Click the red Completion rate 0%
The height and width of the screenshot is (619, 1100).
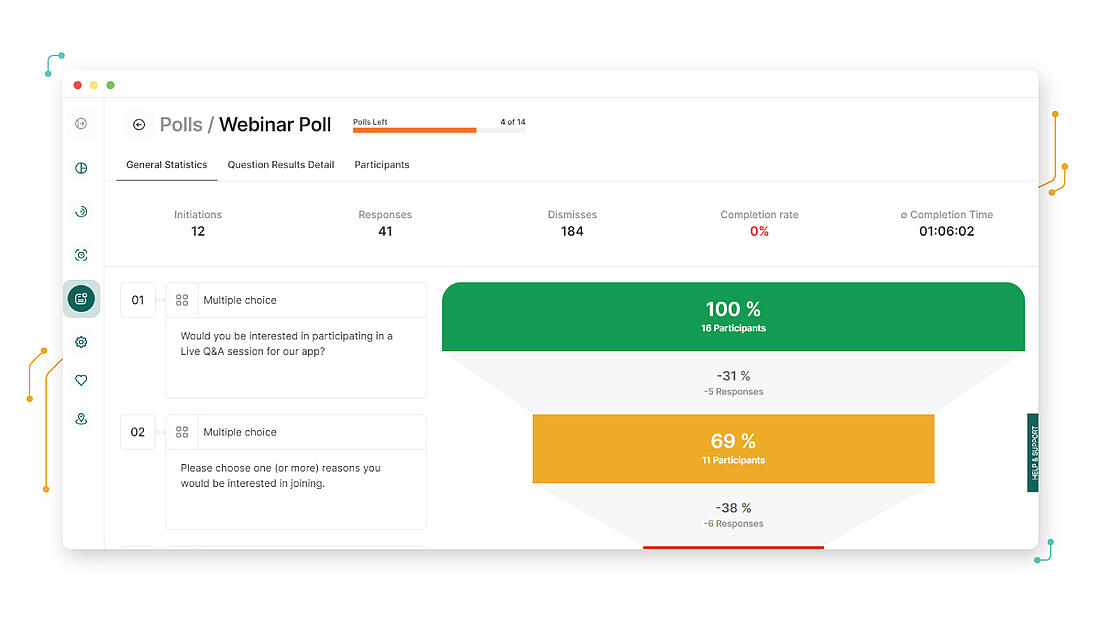click(x=759, y=232)
